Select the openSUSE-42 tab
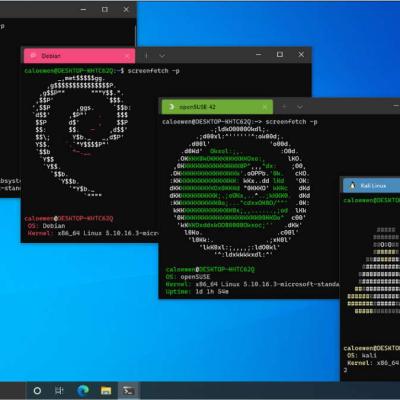Viewport: 400px width, 400px height. pos(217,107)
